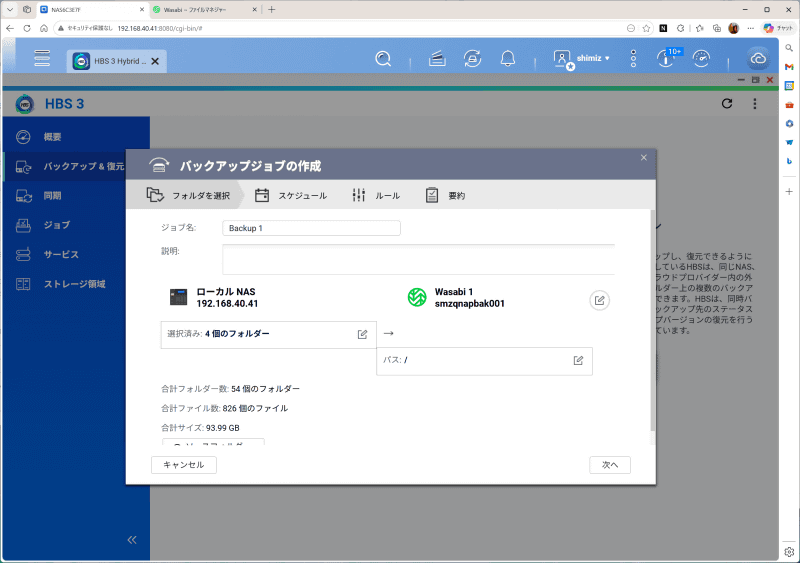800x563 pixels.
Task: Go back in the browser
Action: pyautogui.click(x=10, y=29)
